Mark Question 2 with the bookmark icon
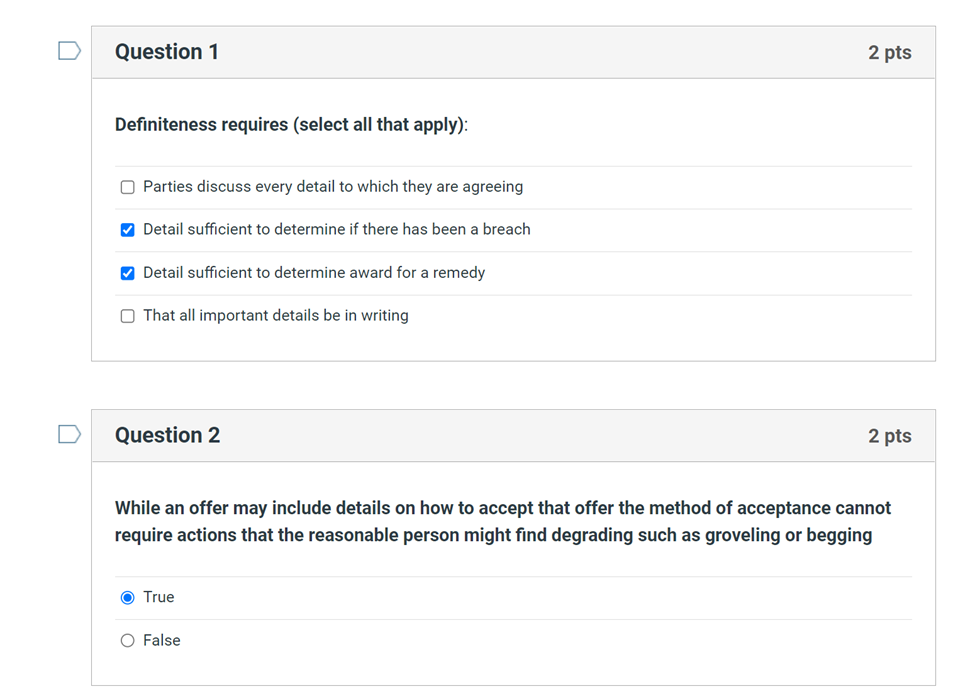This screenshot has width=975, height=694. click(x=68, y=434)
